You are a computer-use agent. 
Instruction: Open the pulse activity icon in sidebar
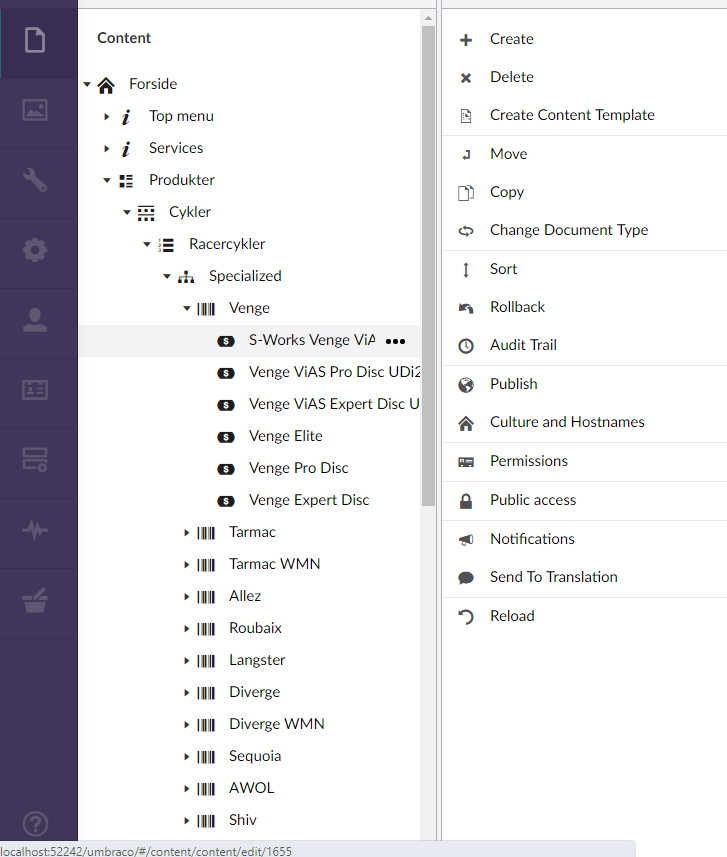(x=36, y=530)
